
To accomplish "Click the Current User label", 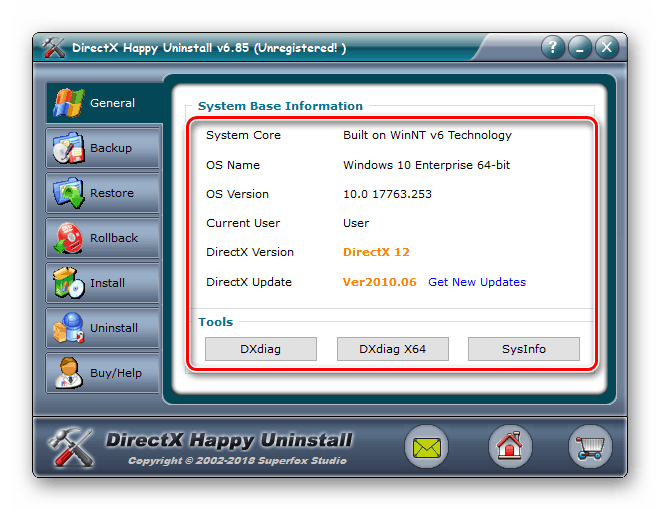I will click(243, 223).
